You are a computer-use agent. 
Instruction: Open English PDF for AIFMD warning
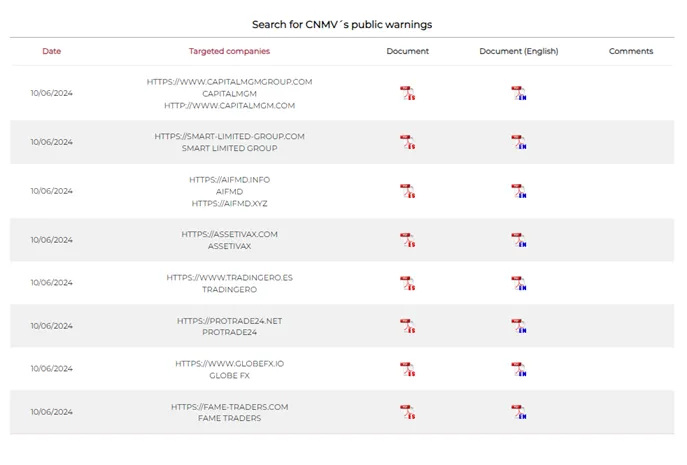(519, 192)
